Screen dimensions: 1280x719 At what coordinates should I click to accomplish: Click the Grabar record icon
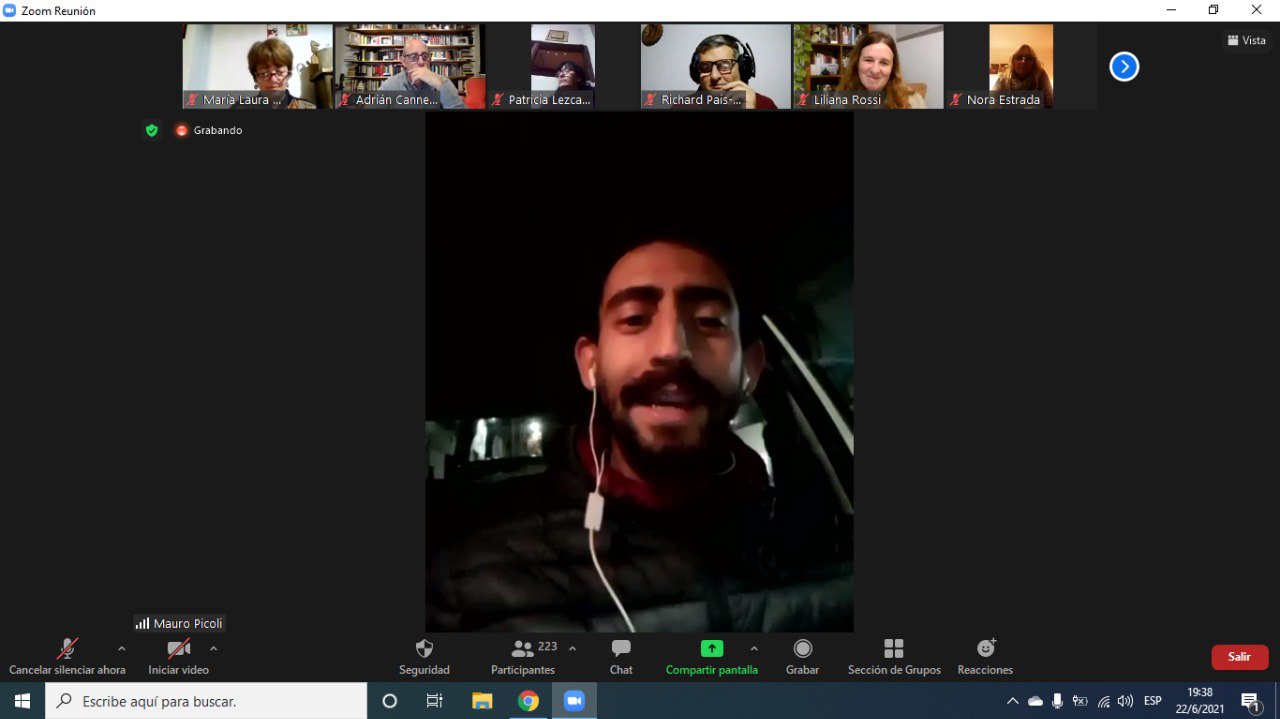point(803,648)
